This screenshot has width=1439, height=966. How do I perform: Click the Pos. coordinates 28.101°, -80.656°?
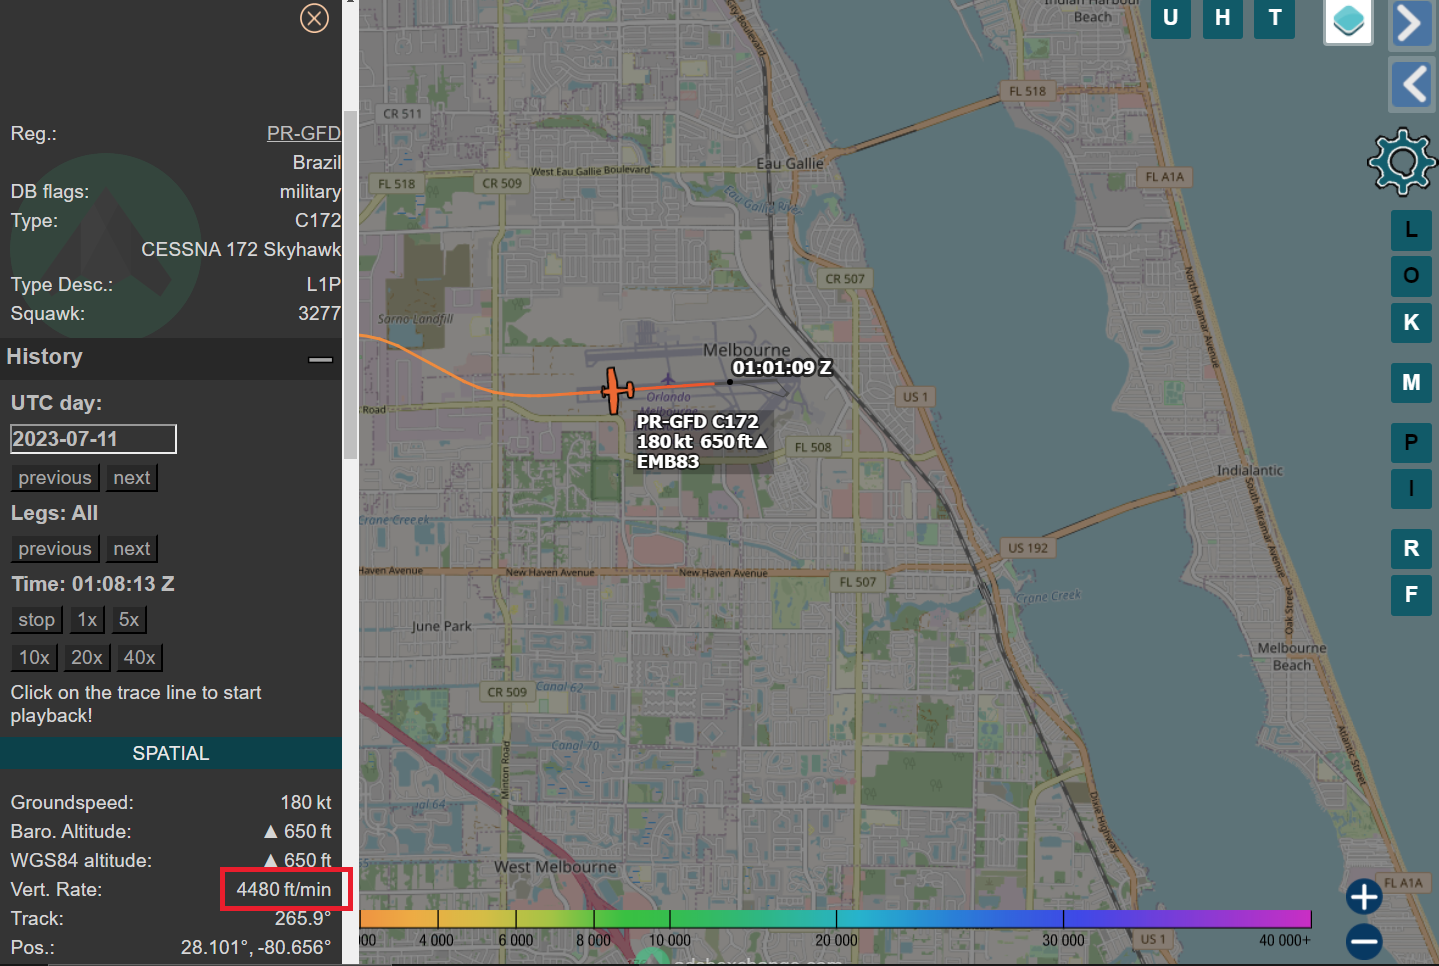[x=256, y=948]
